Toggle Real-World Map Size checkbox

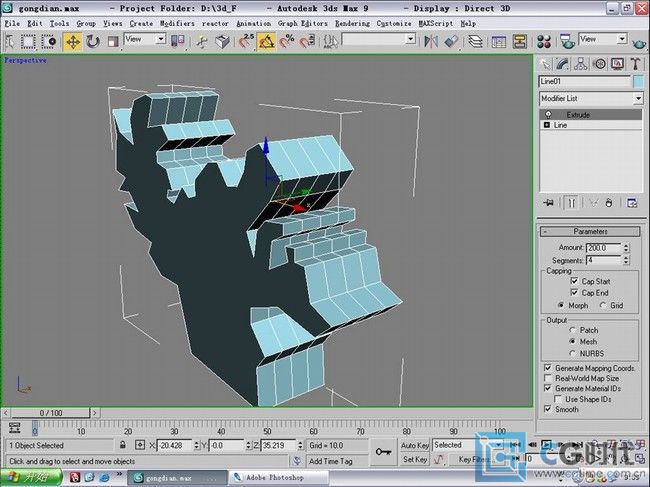point(548,378)
